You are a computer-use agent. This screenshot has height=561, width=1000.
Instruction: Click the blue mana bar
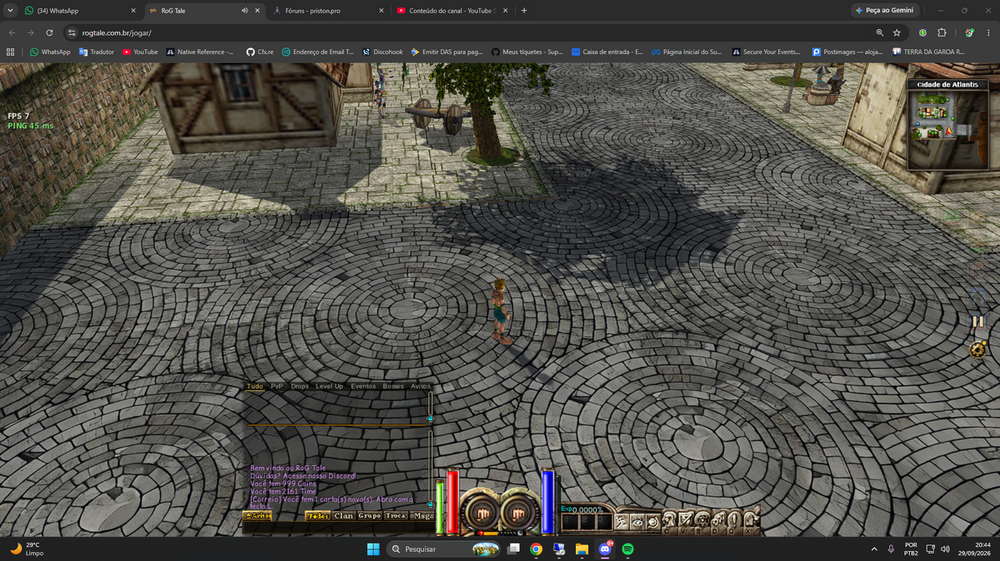click(x=547, y=501)
